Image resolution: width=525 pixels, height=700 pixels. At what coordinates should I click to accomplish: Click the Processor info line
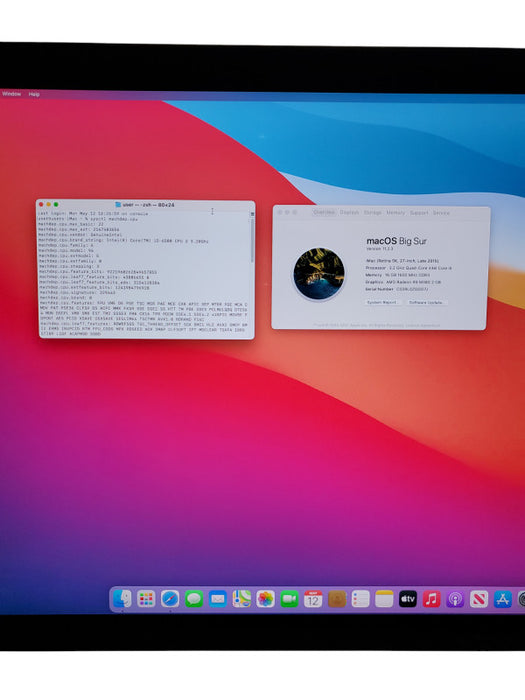pyautogui.click(x=408, y=268)
